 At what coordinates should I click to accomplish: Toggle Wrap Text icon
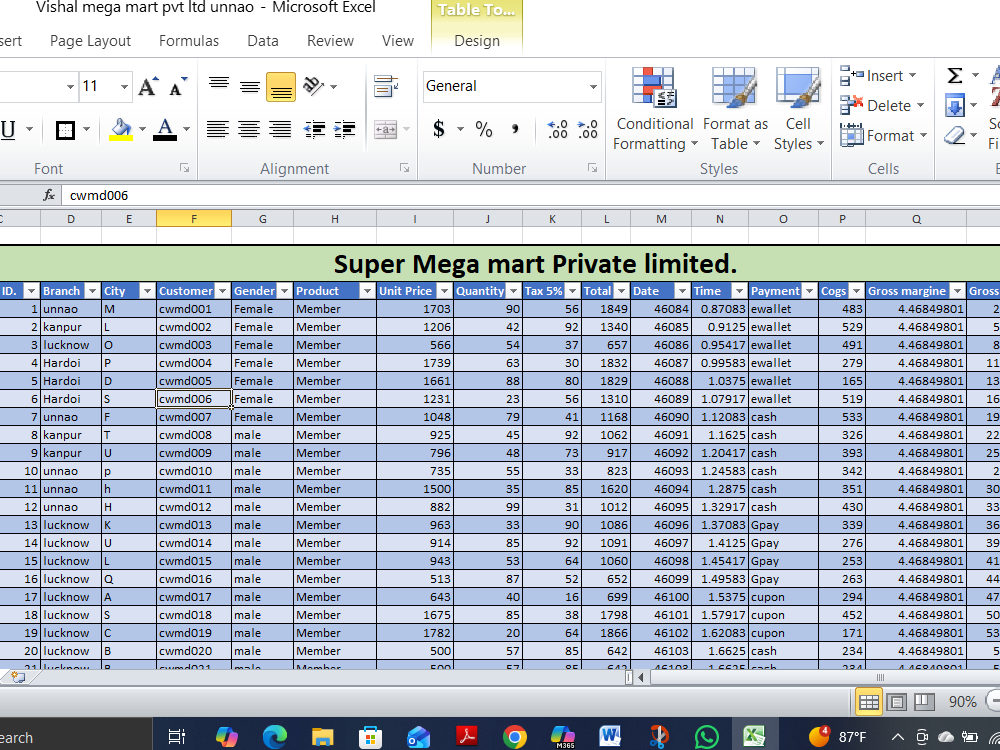(386, 86)
